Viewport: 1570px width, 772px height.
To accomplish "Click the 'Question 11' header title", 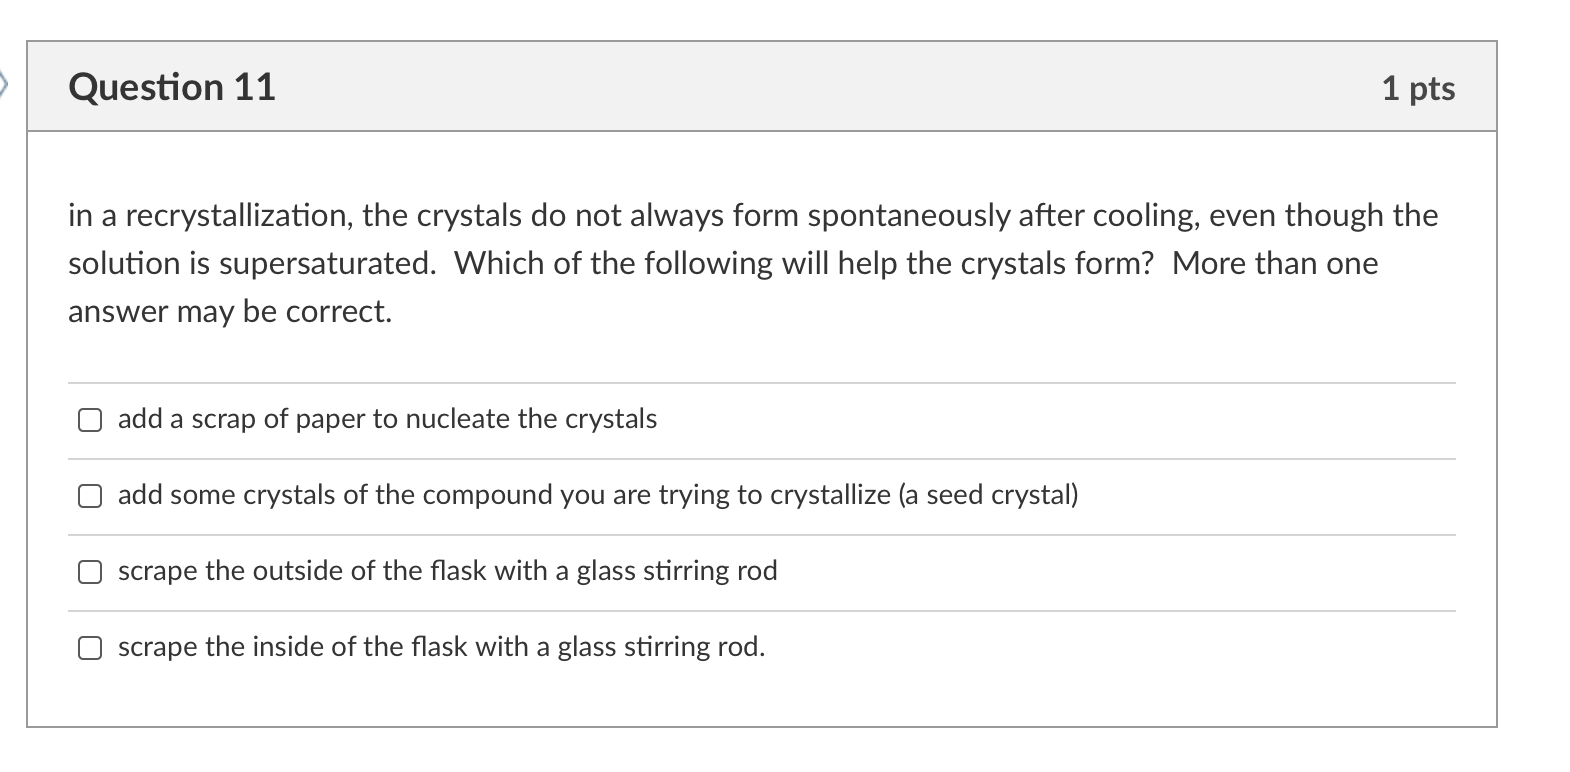I will coord(171,88).
